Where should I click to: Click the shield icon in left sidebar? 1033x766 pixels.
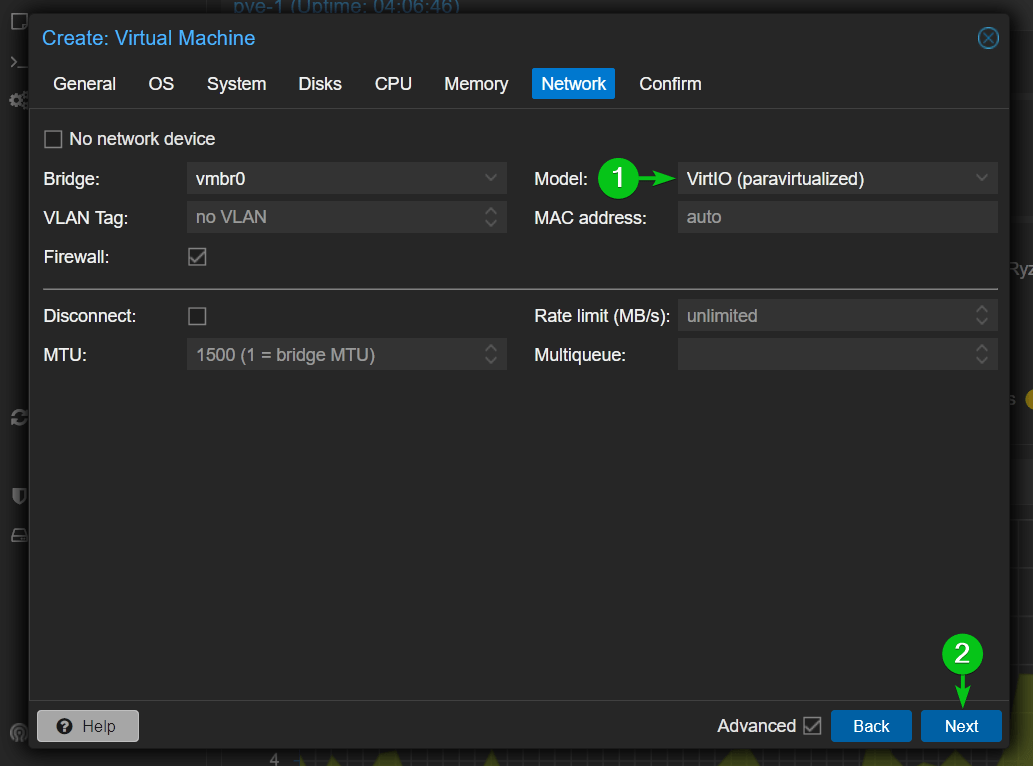(19, 495)
